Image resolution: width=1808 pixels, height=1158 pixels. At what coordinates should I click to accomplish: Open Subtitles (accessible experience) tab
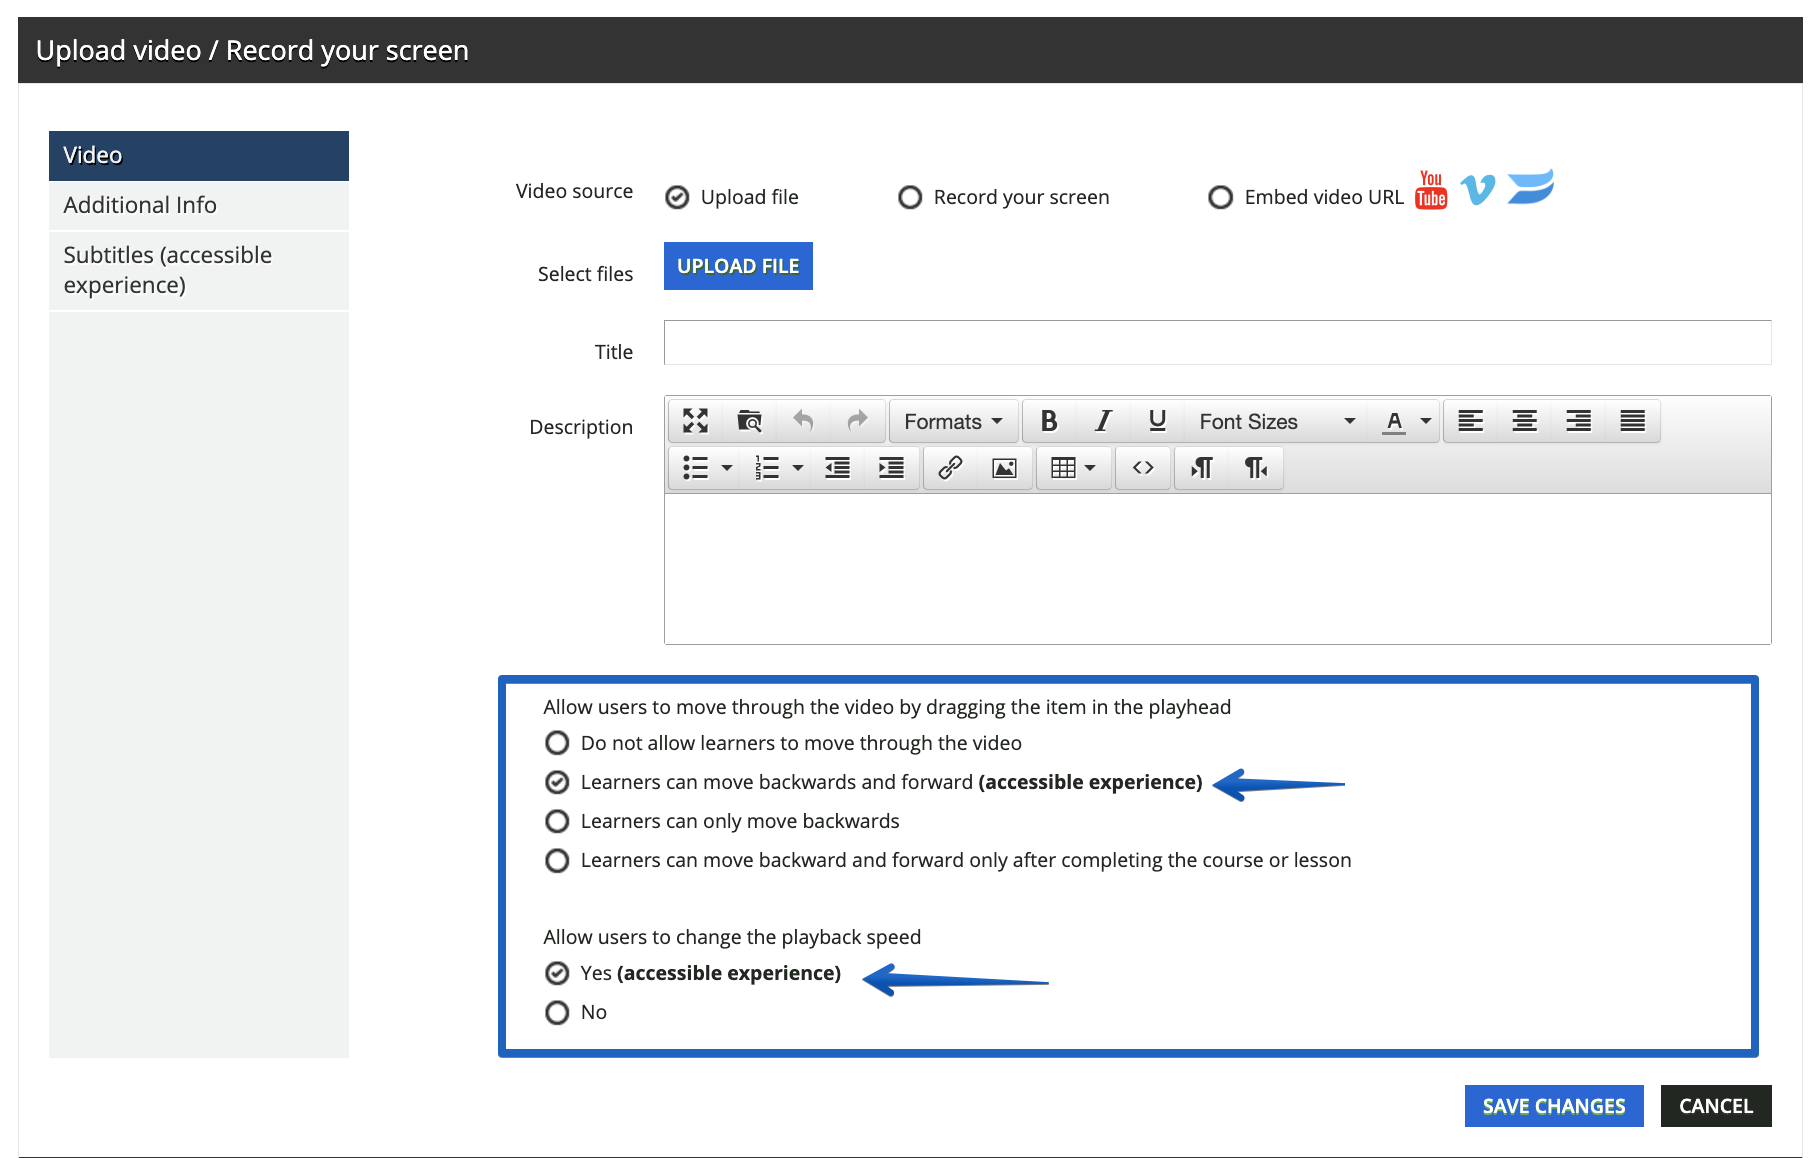199,270
